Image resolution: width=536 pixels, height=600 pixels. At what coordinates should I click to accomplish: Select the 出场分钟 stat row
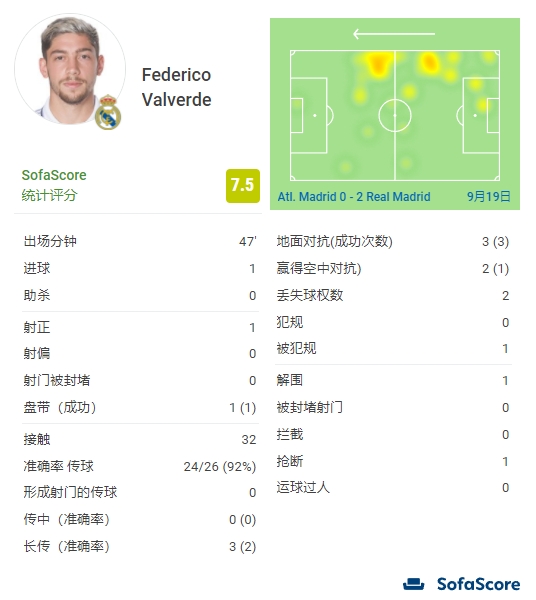point(140,242)
